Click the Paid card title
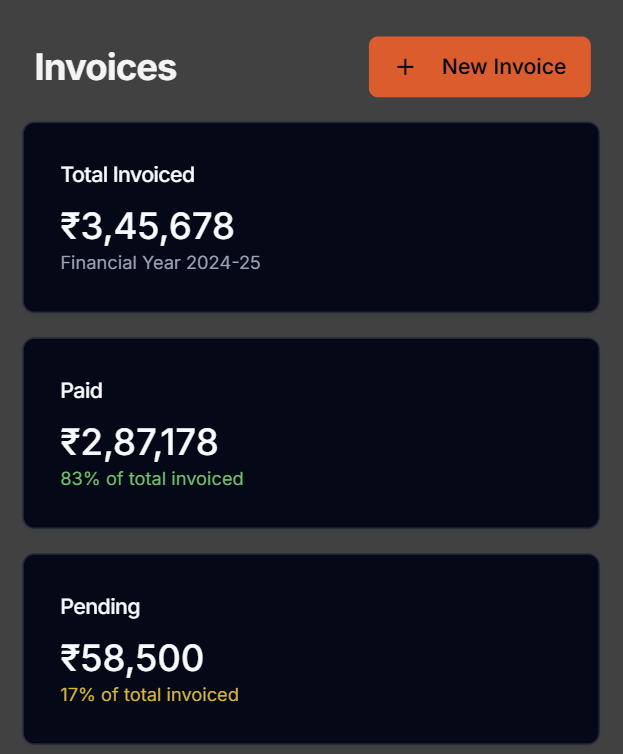The height and width of the screenshot is (754, 623). pos(81,391)
